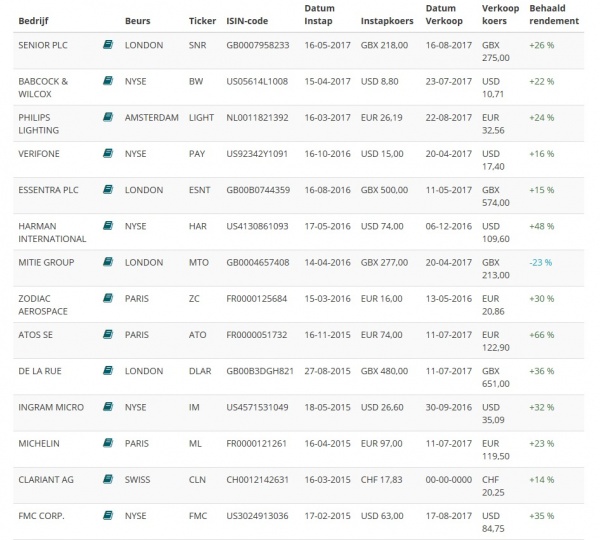Open the book icon for VERIFONE

[x=108, y=153]
